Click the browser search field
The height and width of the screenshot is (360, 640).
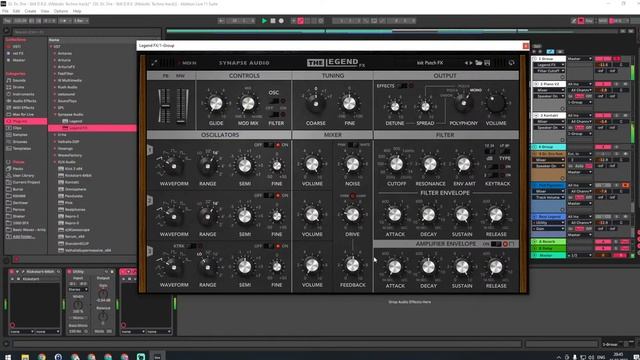click(86, 31)
